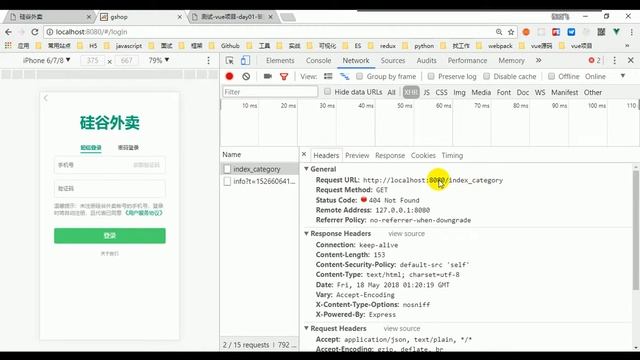Toggle Offline checkbox
Screen dimensions: 640x360
pyautogui.click(x=551, y=76)
